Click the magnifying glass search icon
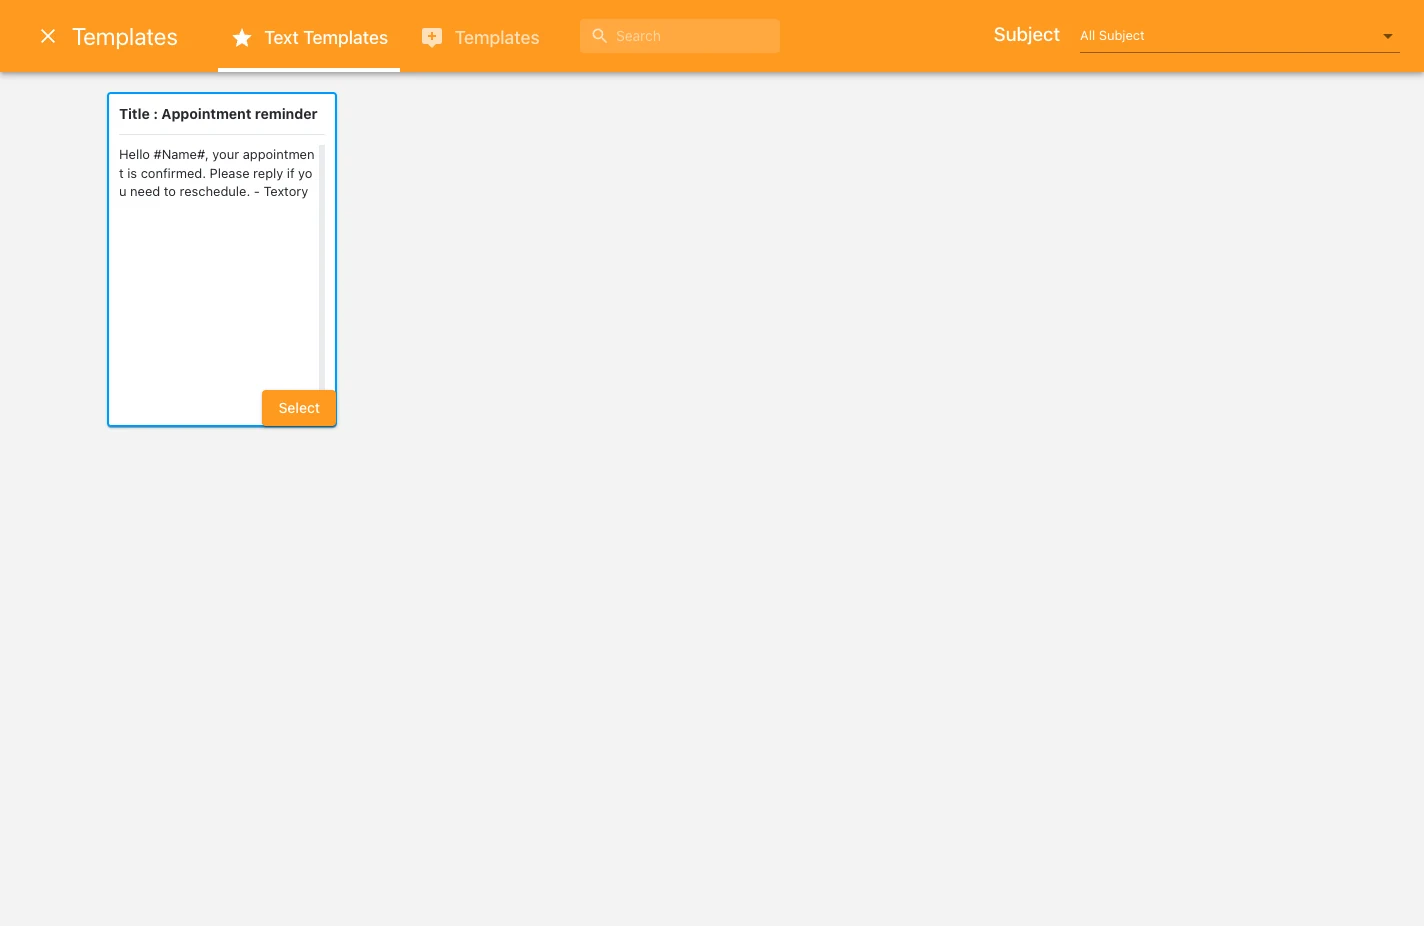This screenshot has width=1424, height=926. (600, 36)
